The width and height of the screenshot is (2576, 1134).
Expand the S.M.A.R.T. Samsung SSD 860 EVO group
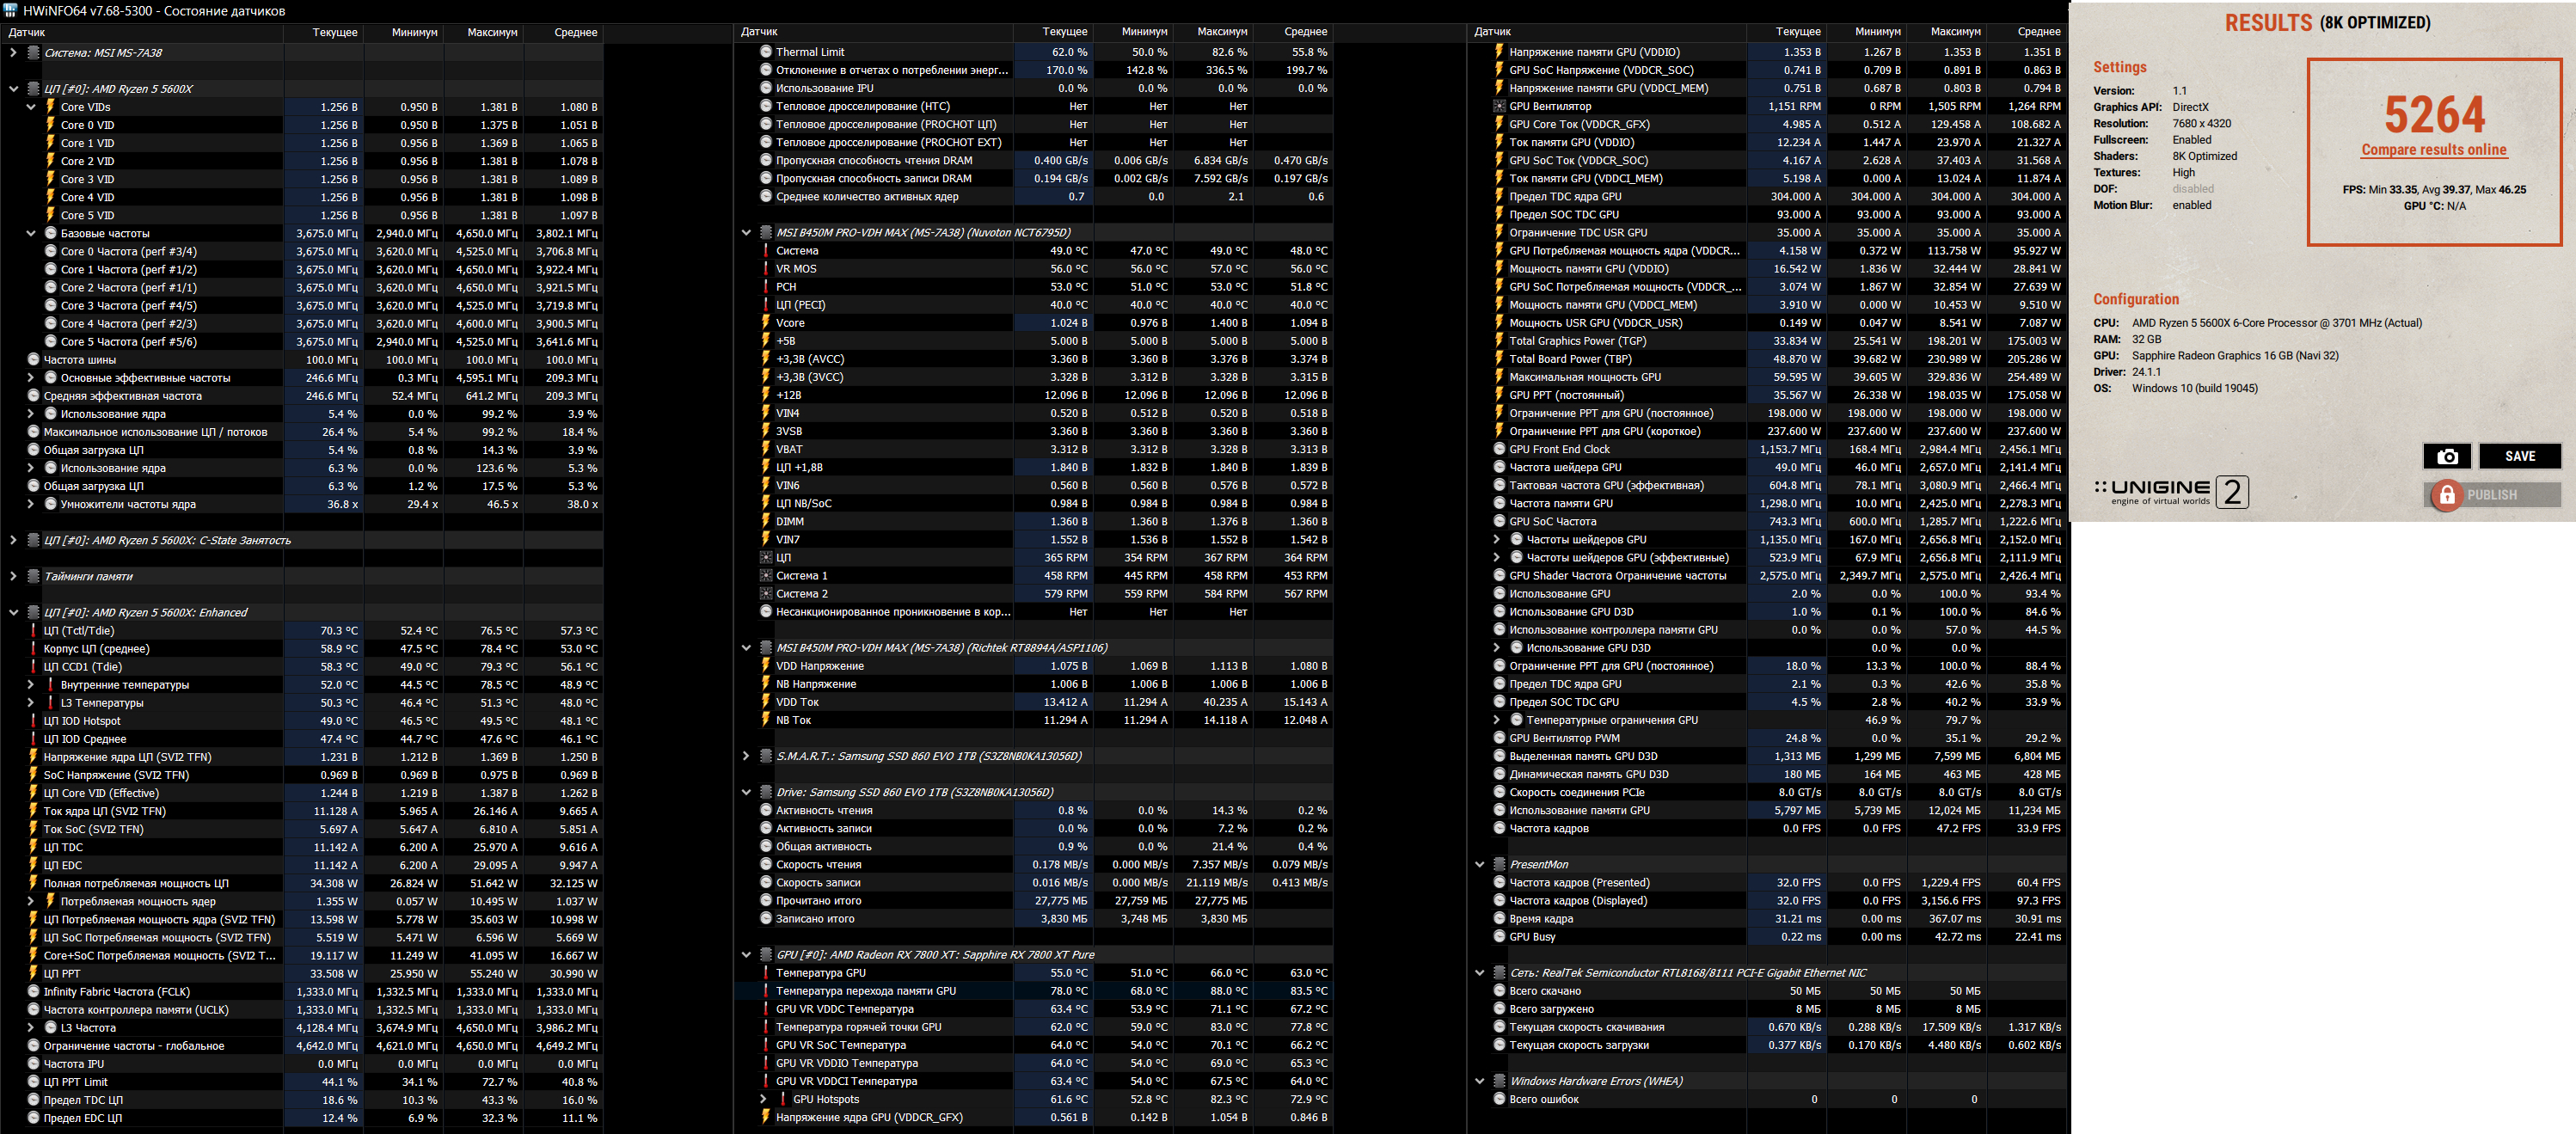click(x=746, y=756)
